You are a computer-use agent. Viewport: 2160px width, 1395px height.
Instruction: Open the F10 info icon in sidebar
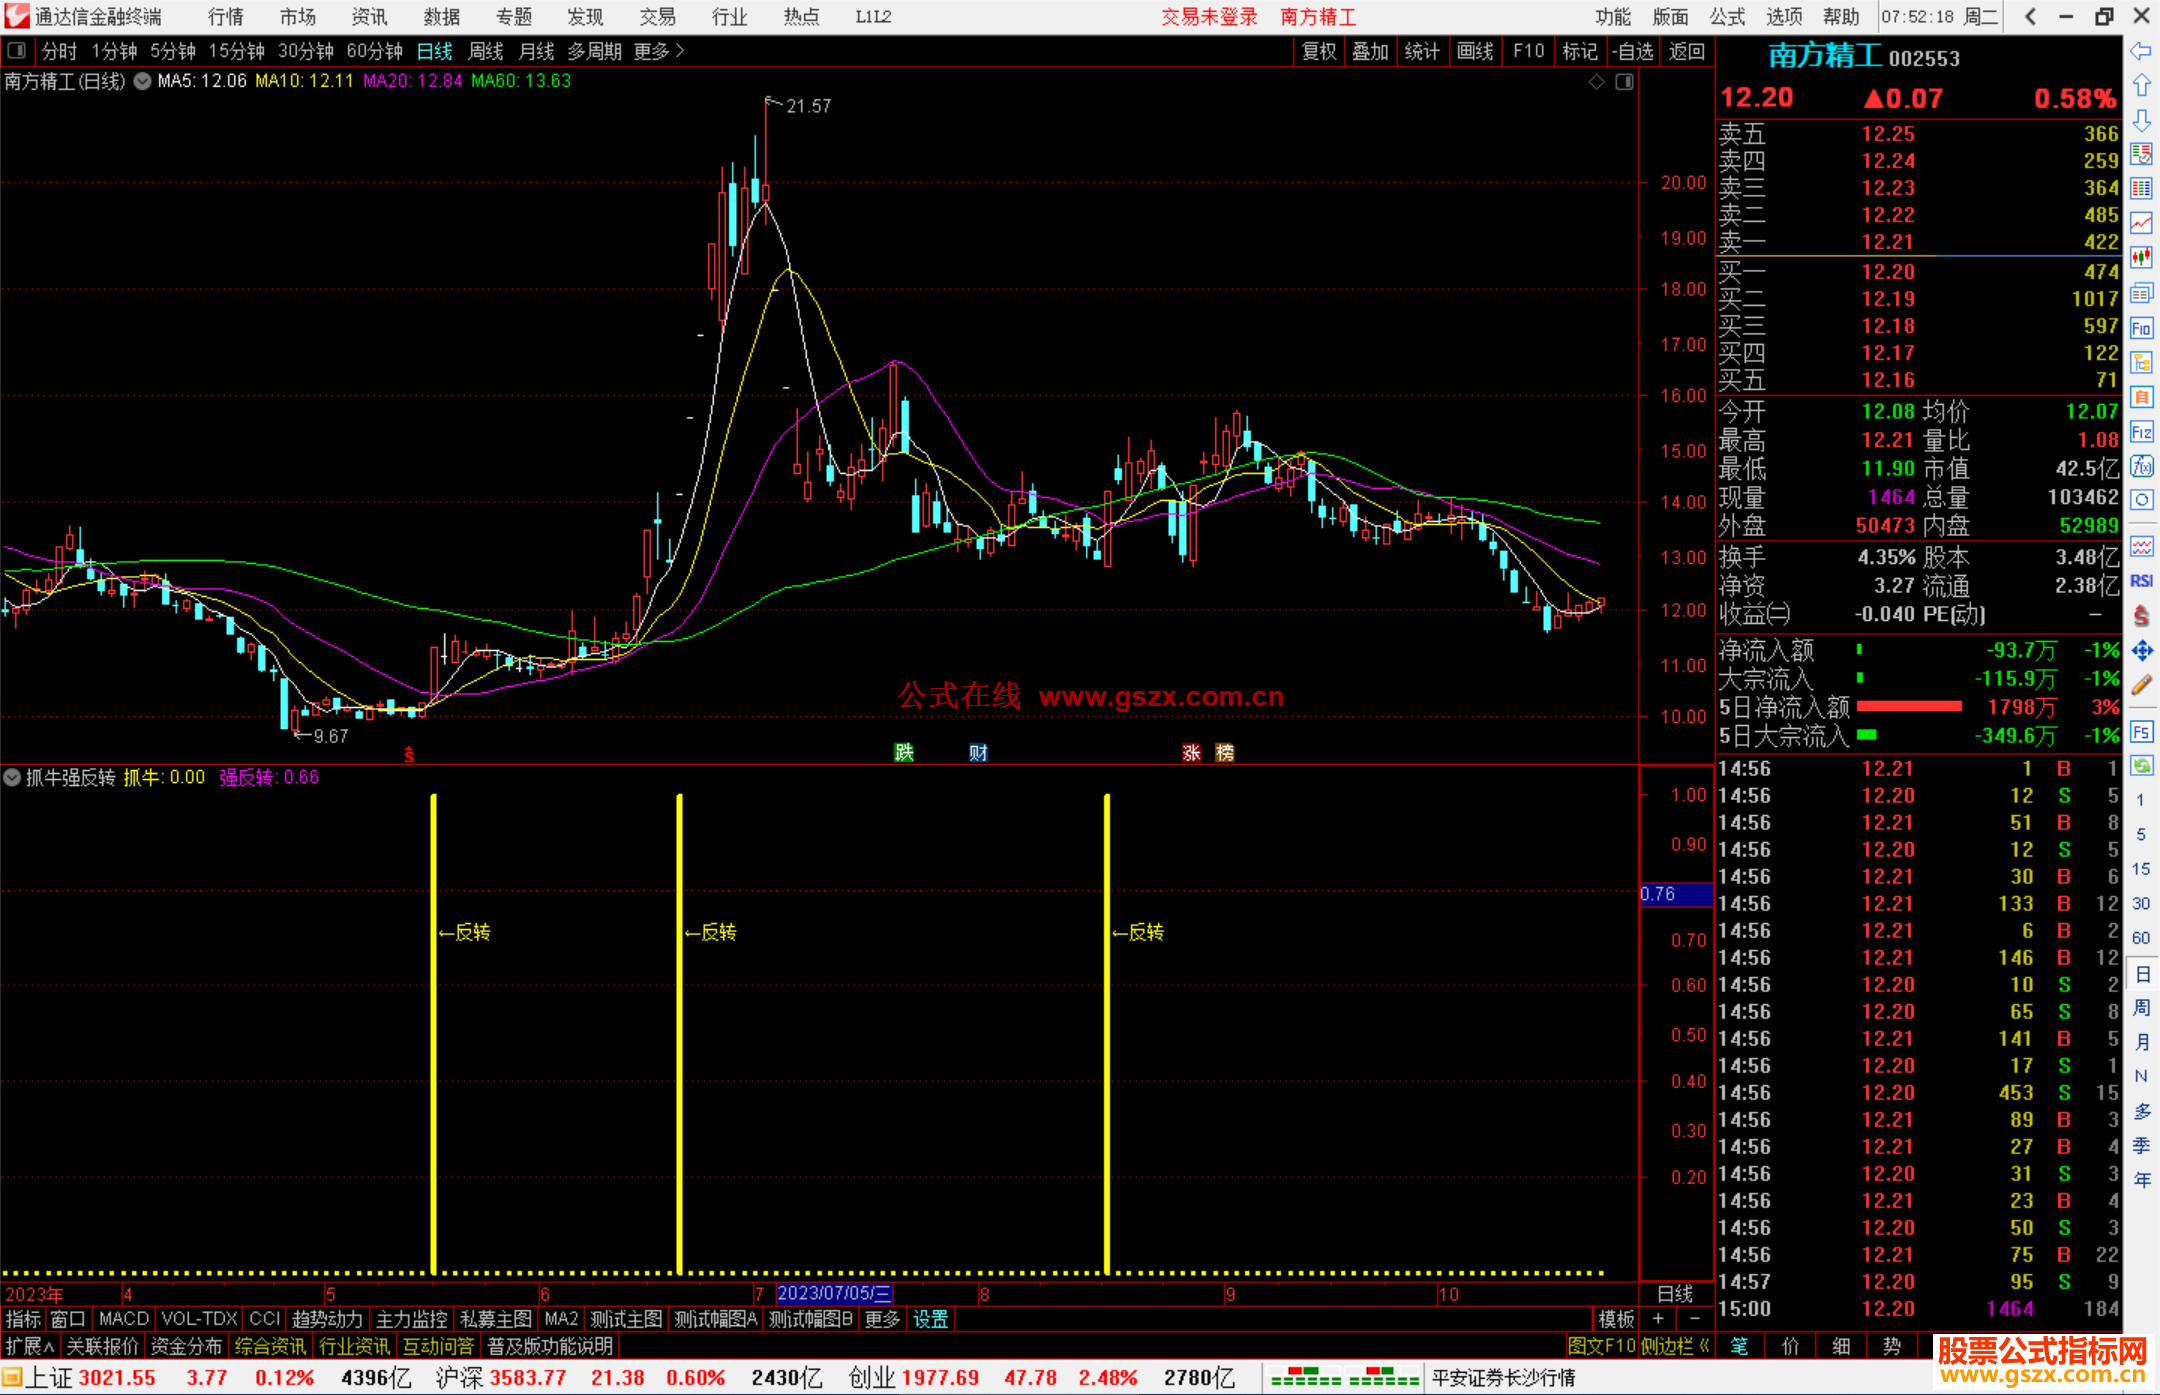tap(2141, 329)
